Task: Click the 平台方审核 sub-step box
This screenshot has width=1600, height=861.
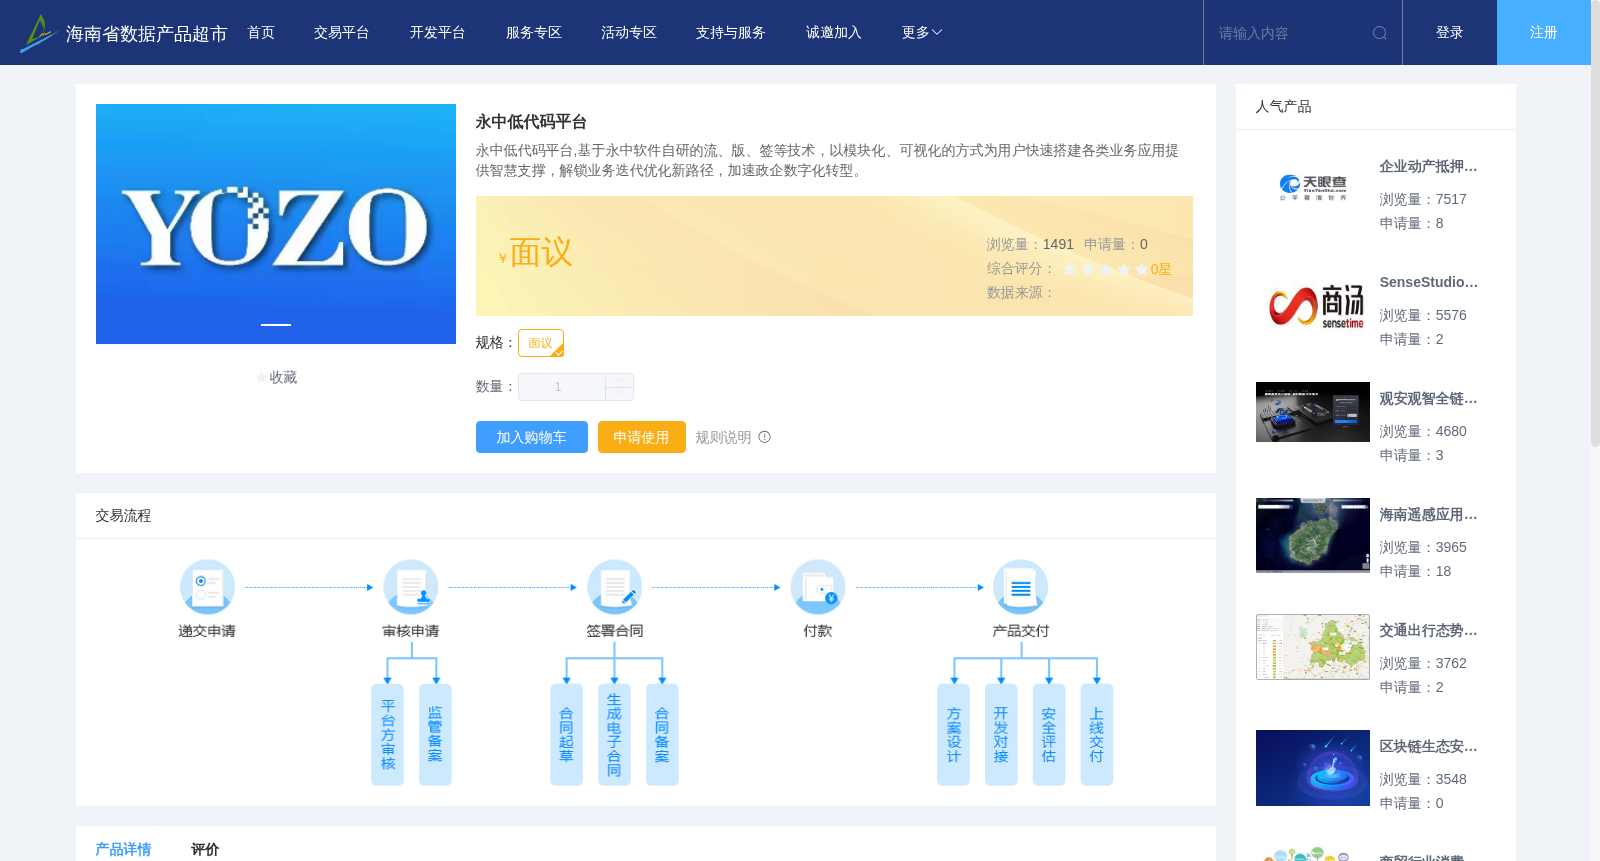Action: point(388,735)
